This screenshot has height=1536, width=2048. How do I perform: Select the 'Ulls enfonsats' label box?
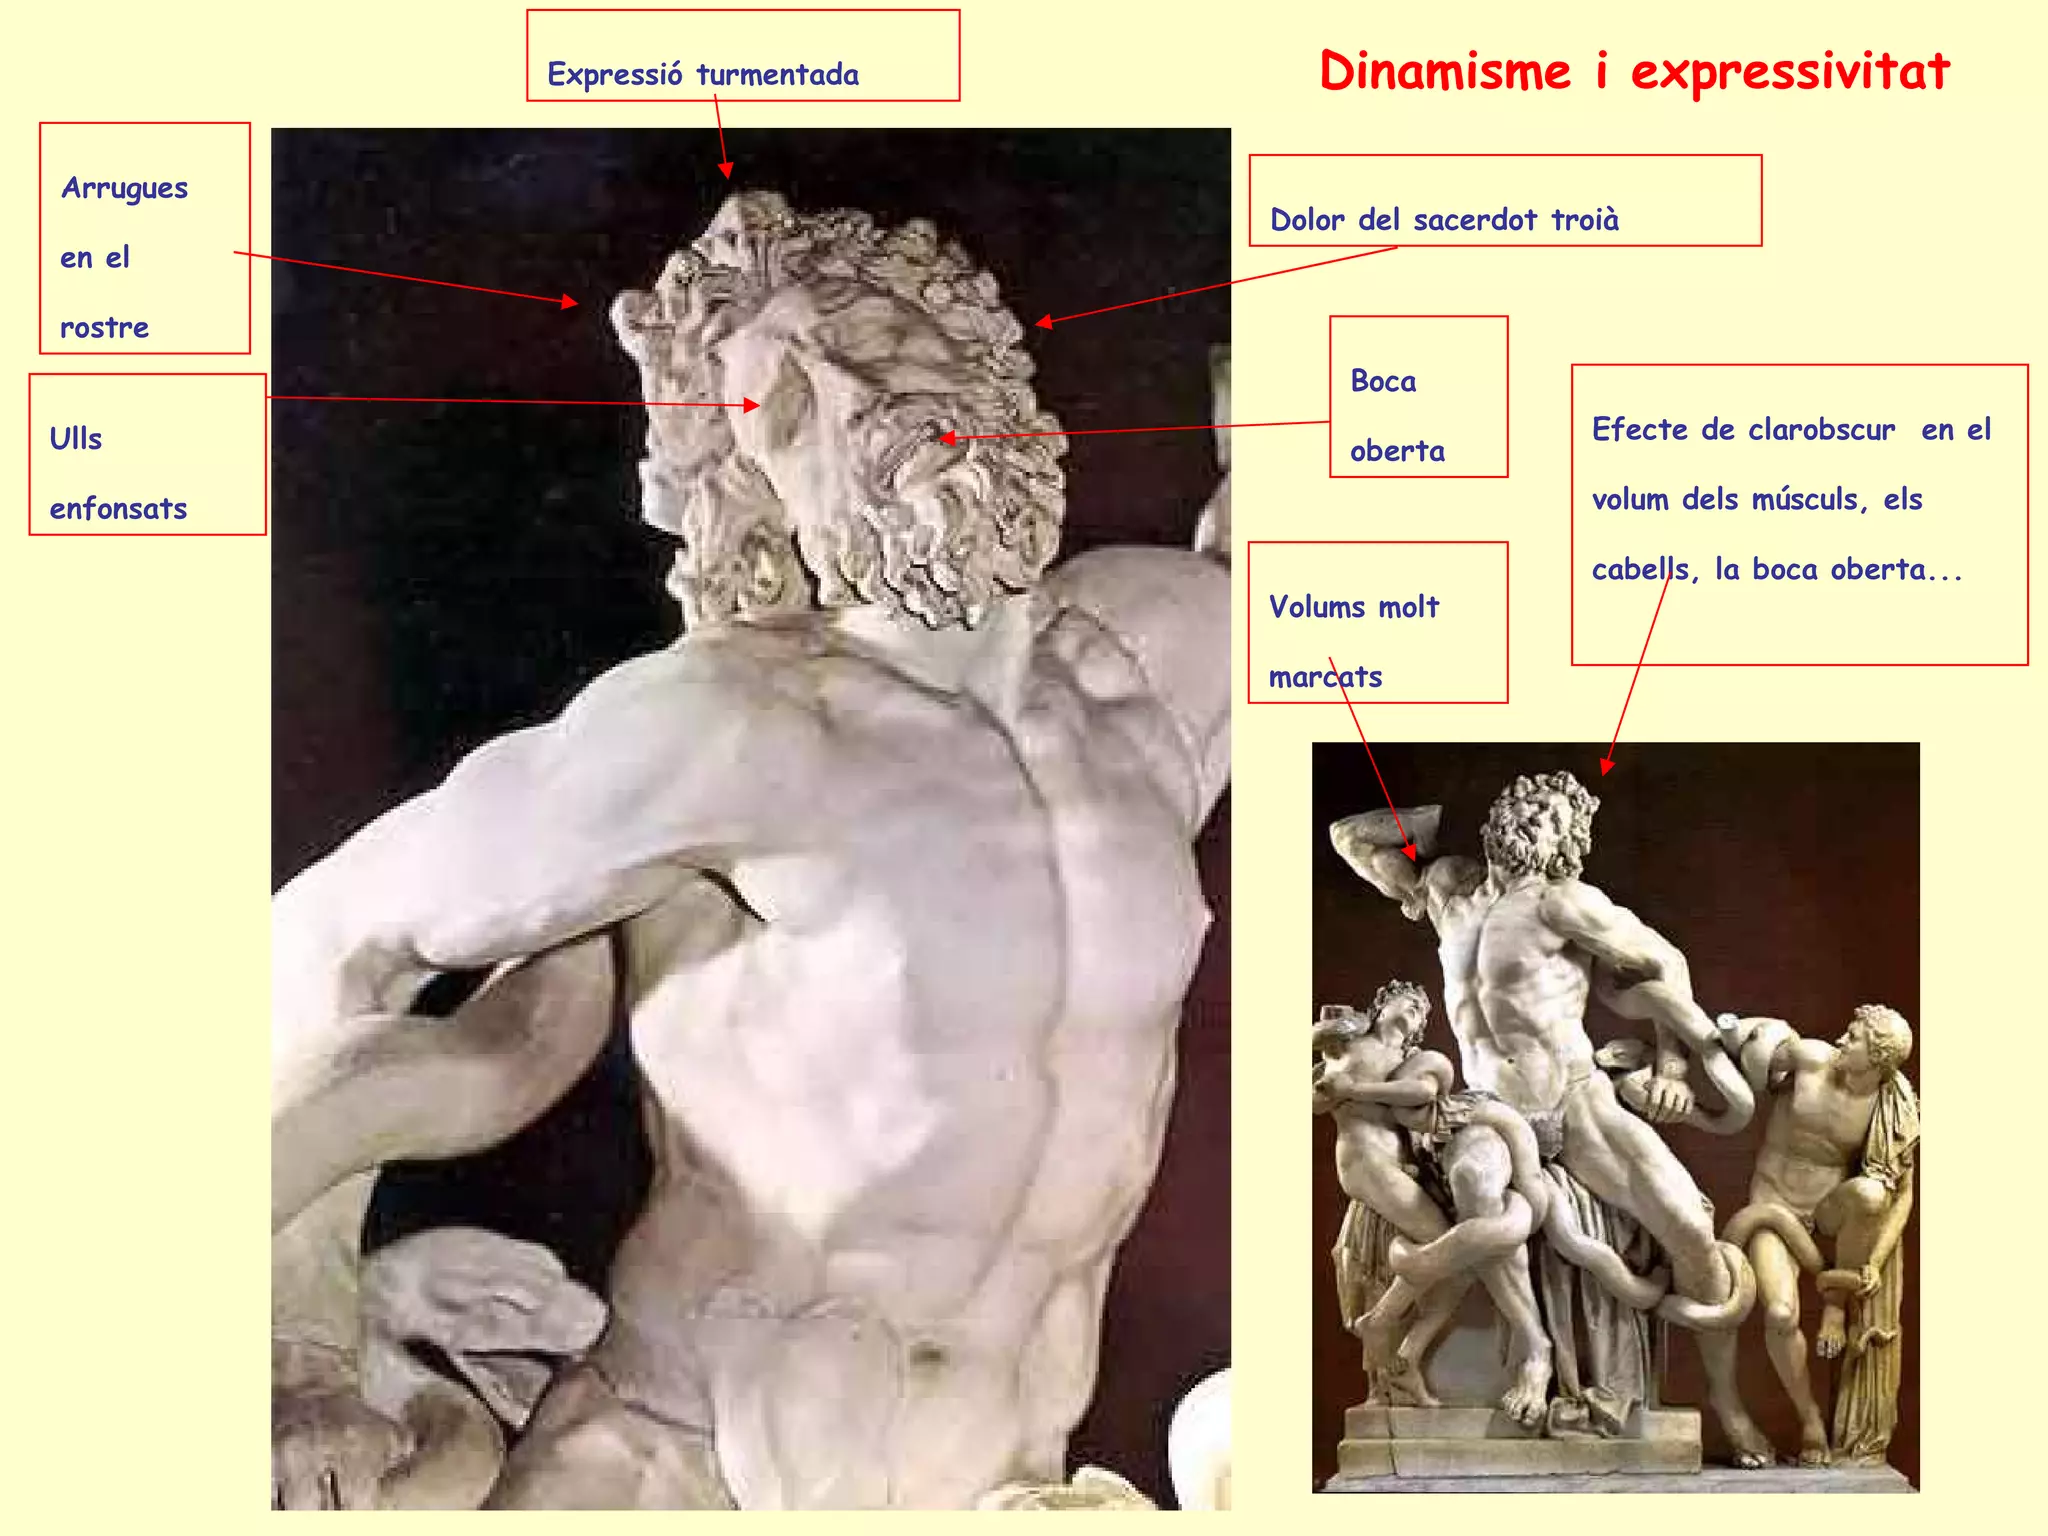point(147,455)
